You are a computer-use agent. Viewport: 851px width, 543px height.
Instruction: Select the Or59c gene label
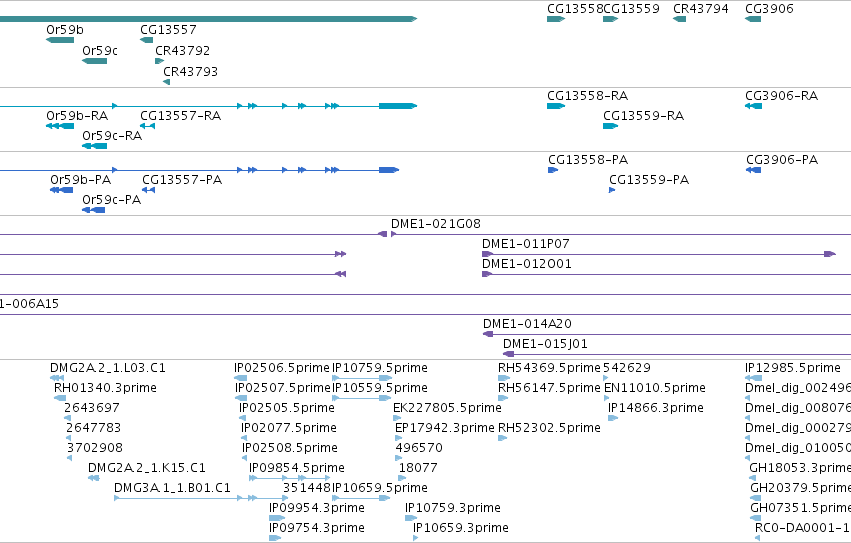coord(100,50)
